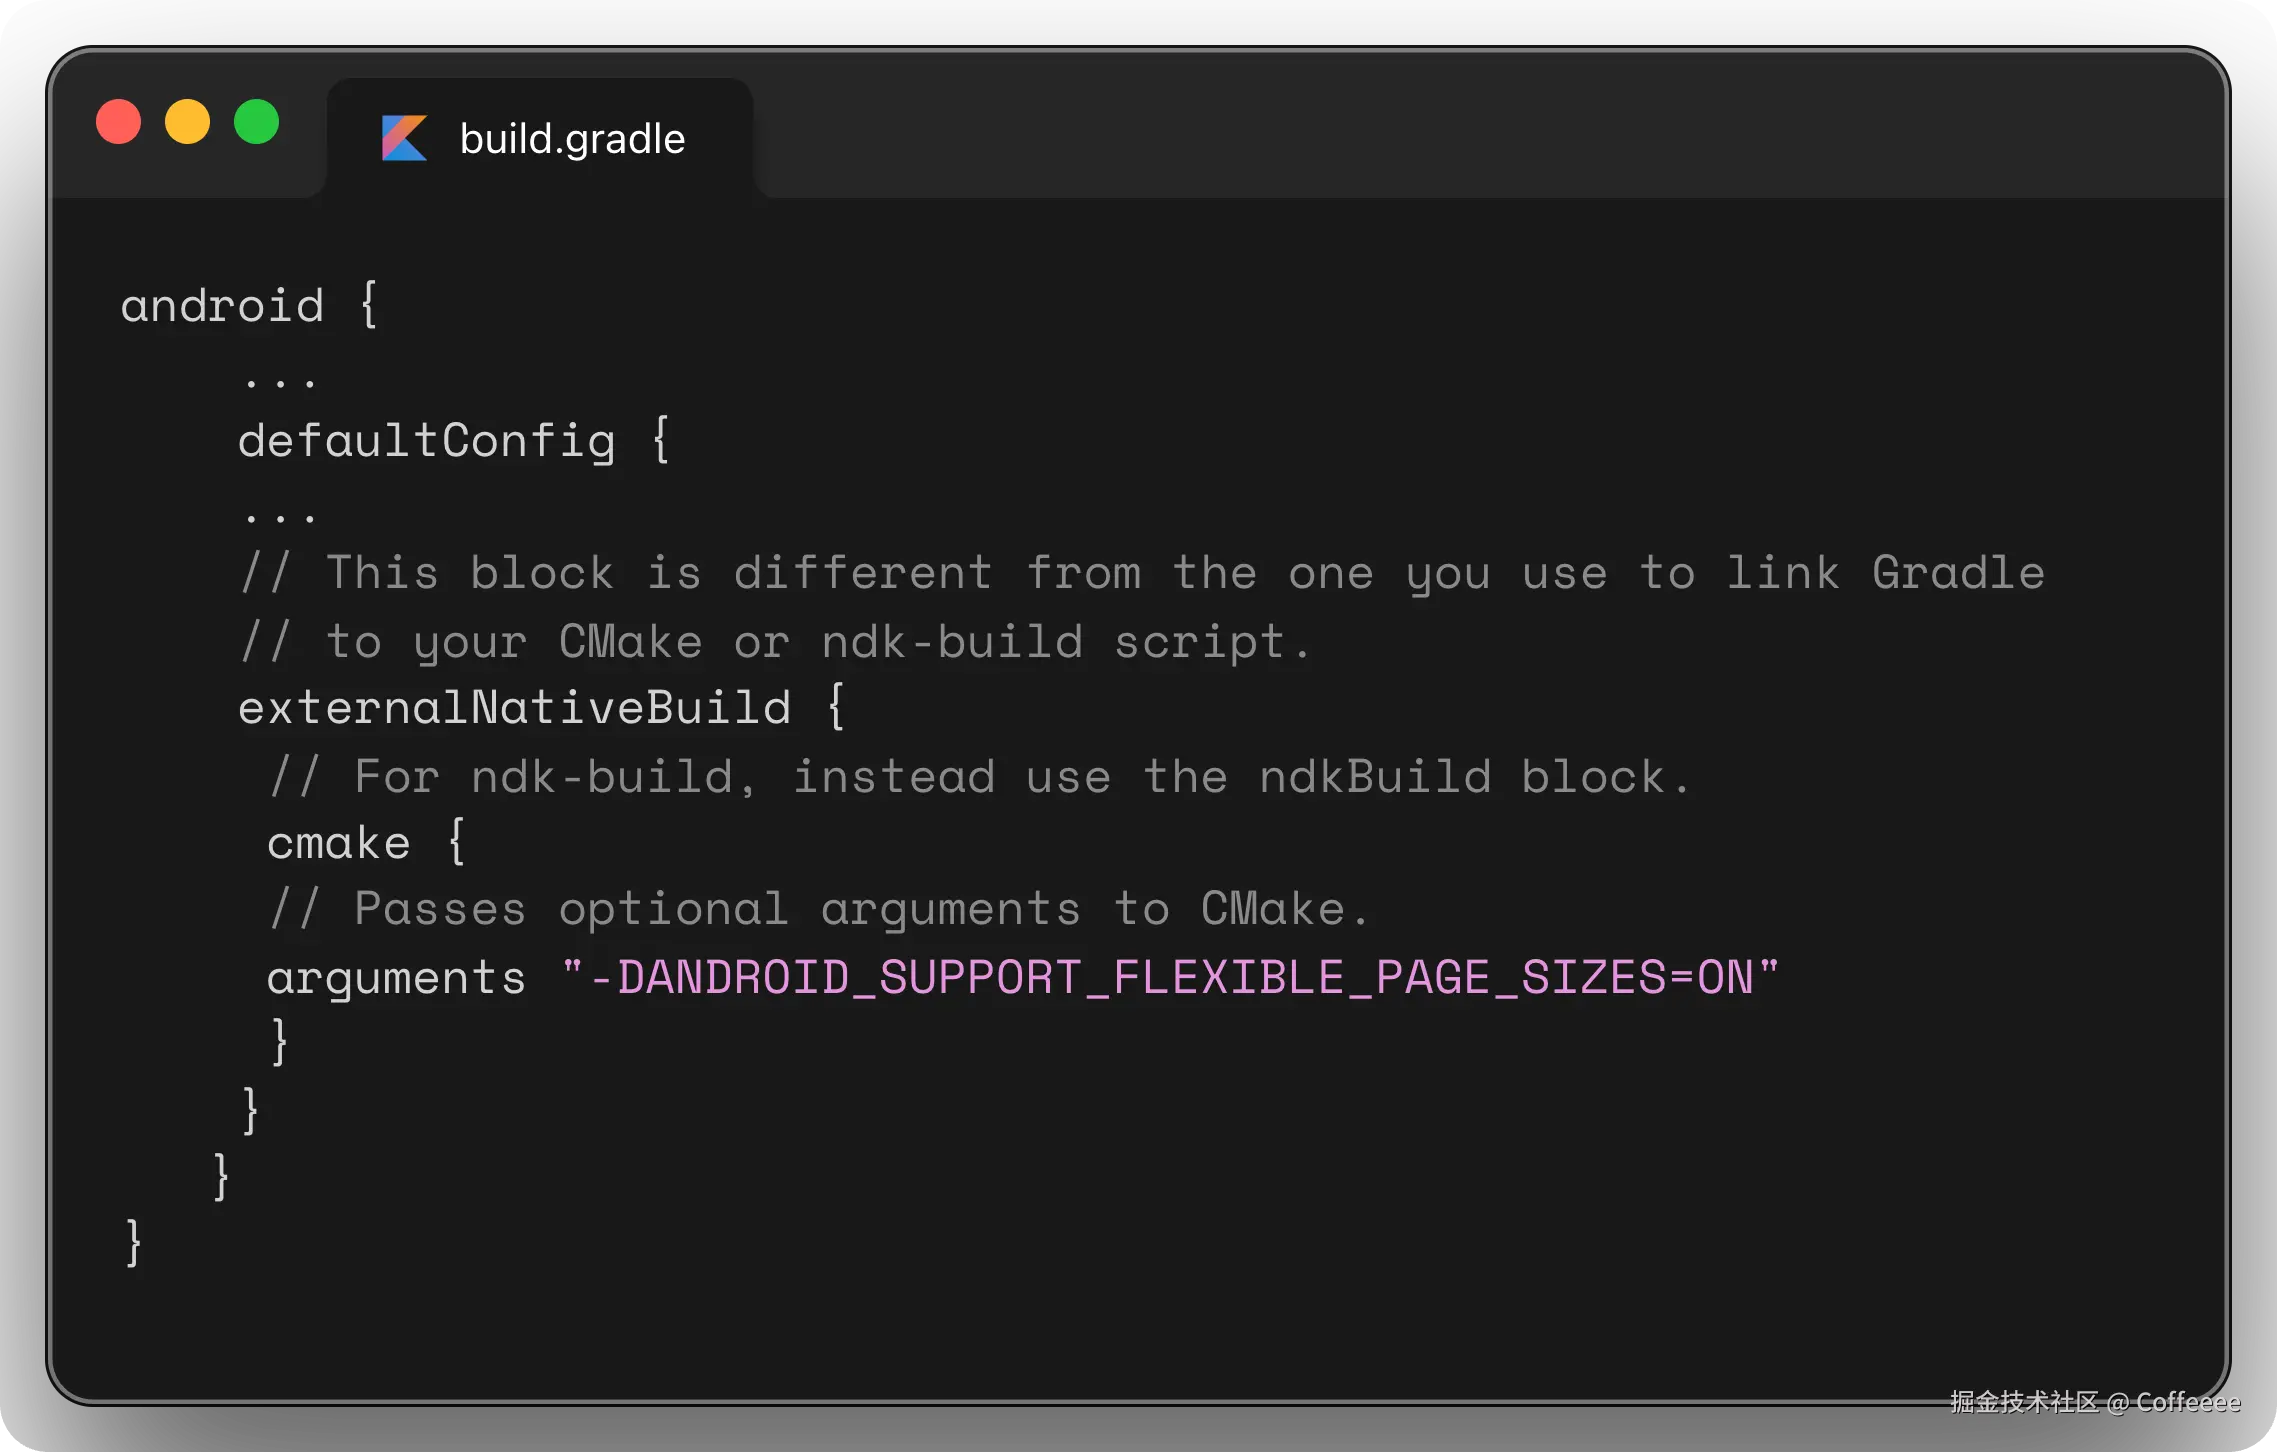Click the arguments keyword

pyautogui.click(x=396, y=978)
